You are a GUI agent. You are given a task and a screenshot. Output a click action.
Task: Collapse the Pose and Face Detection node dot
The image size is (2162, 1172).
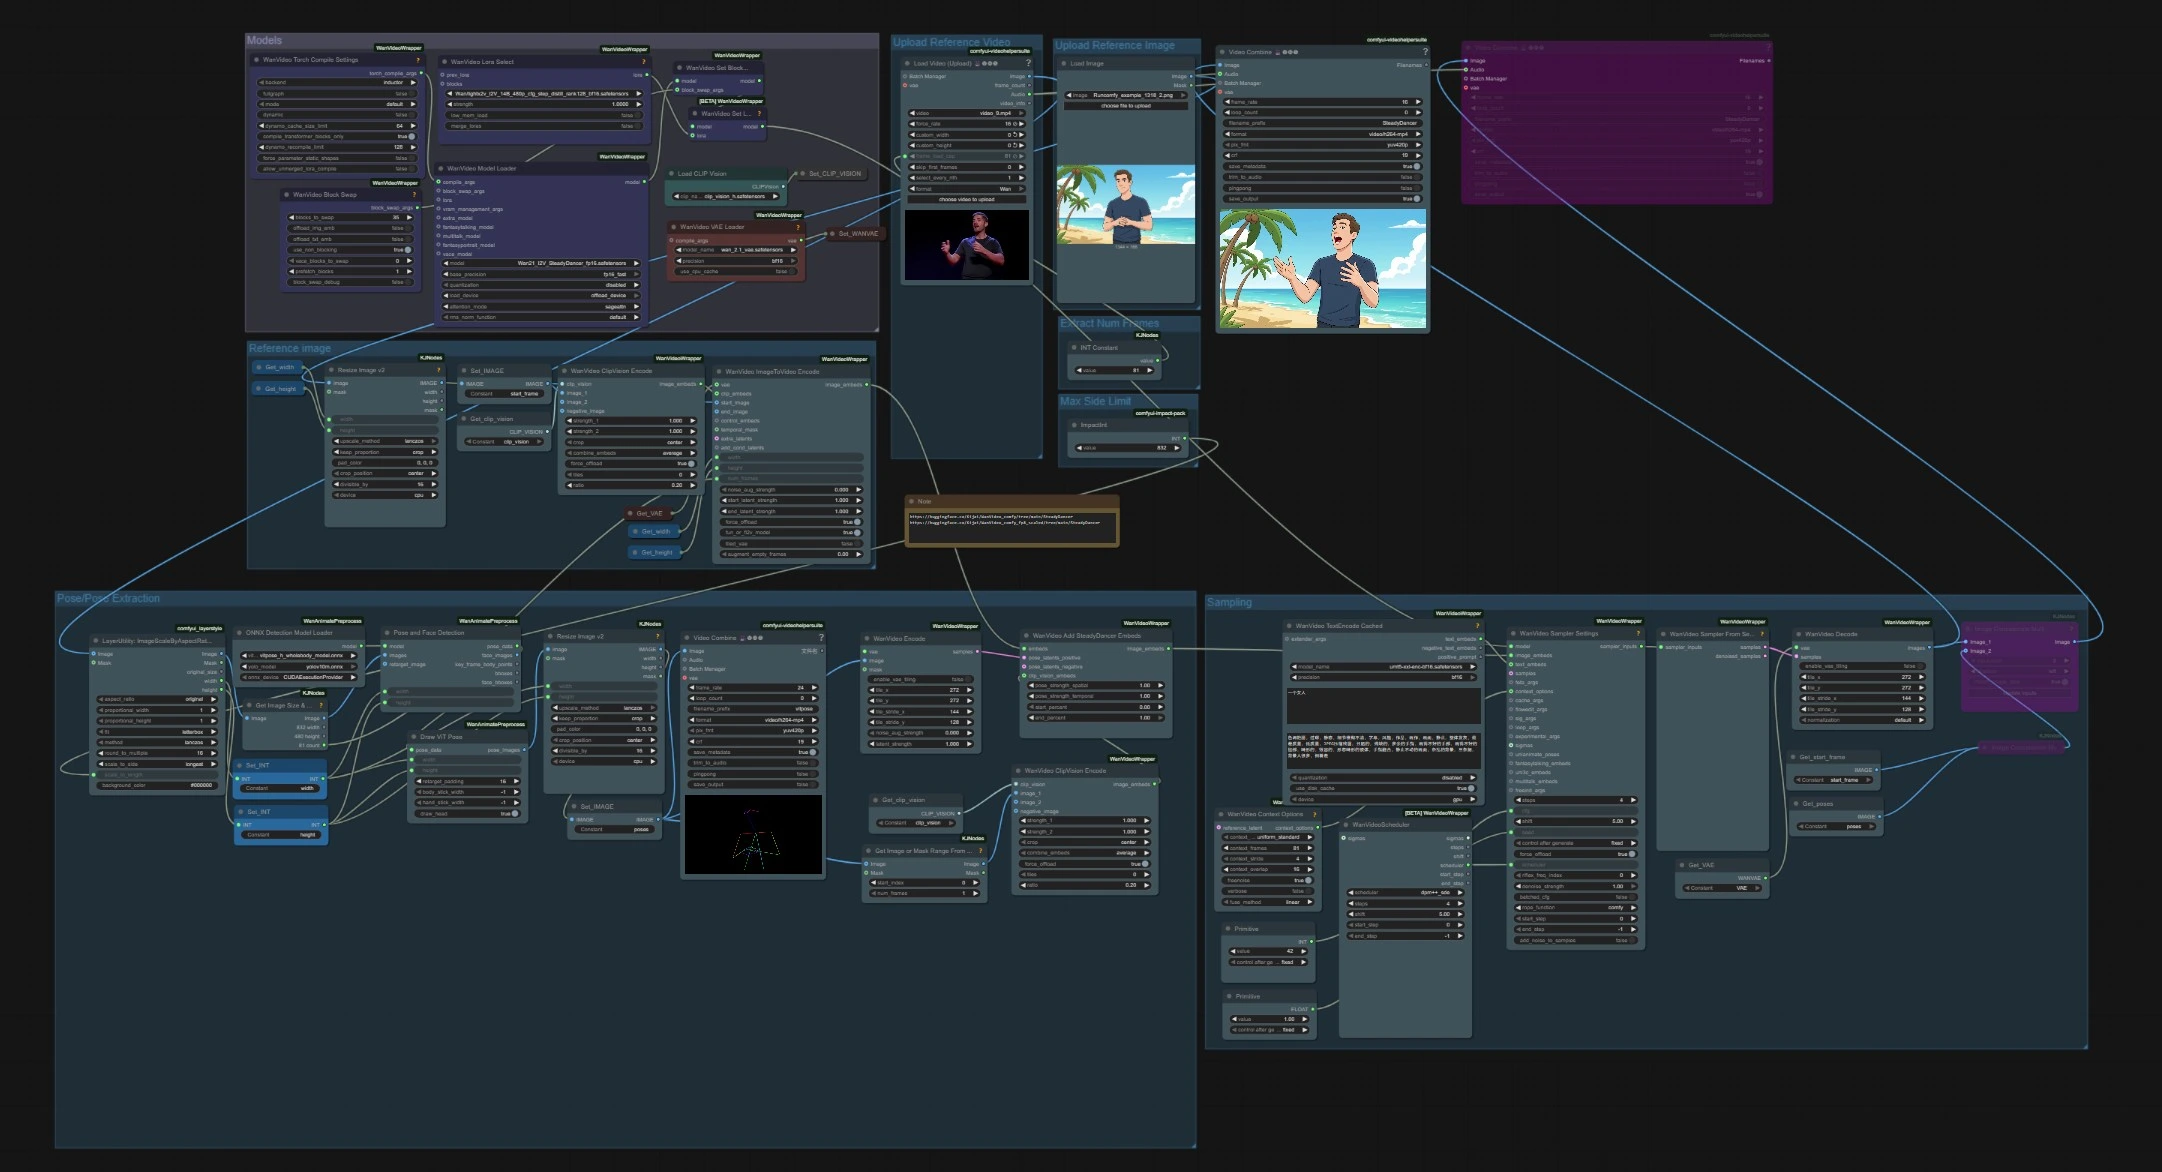pos(387,633)
